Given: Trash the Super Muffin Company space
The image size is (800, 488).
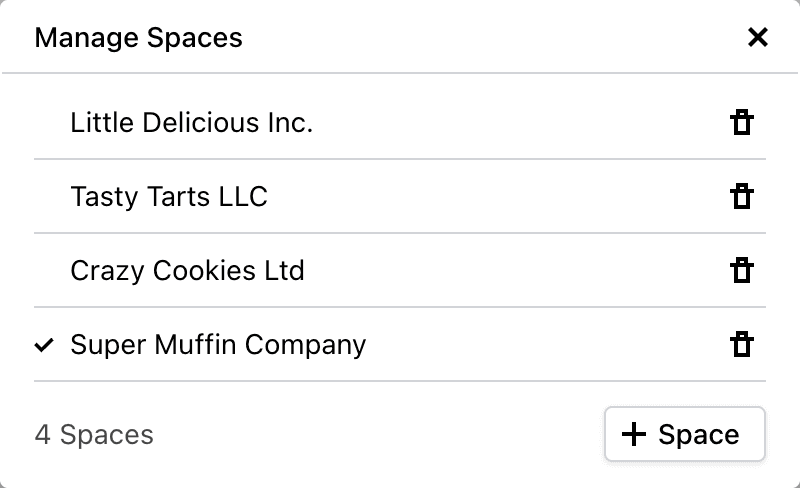Looking at the screenshot, I should click(x=741, y=345).
